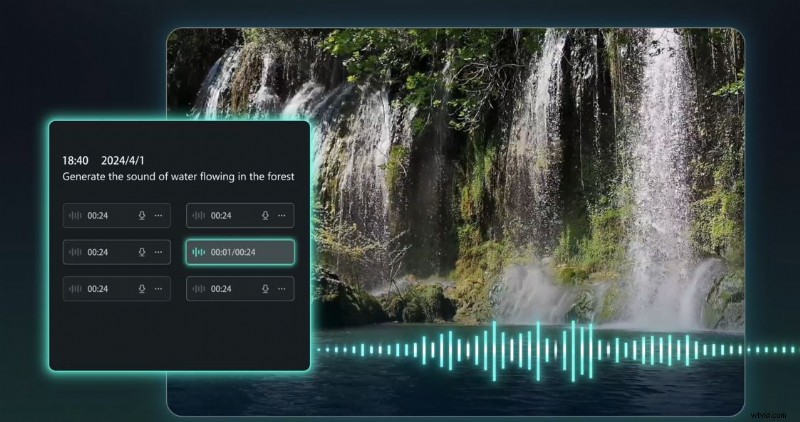The image size is (800, 422).
Task: Select the highlighted 00:01/00:24 audio clip
Action: coord(240,253)
